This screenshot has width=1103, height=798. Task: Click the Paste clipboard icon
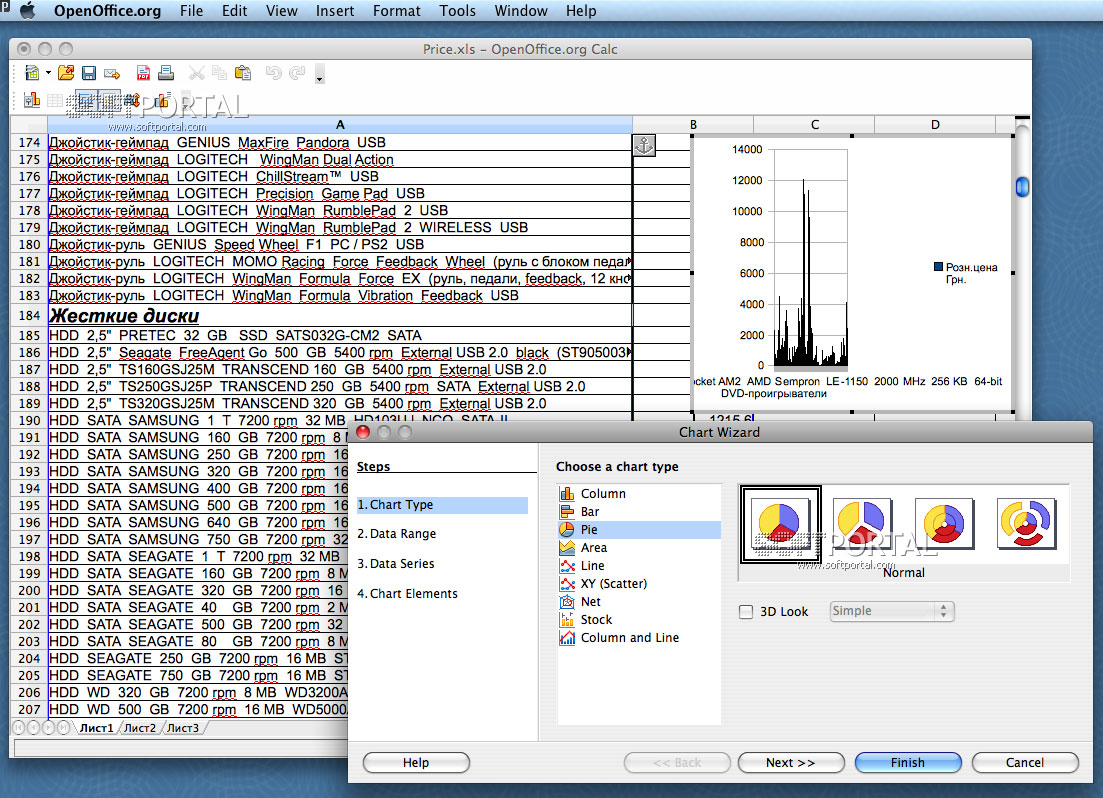(242, 73)
